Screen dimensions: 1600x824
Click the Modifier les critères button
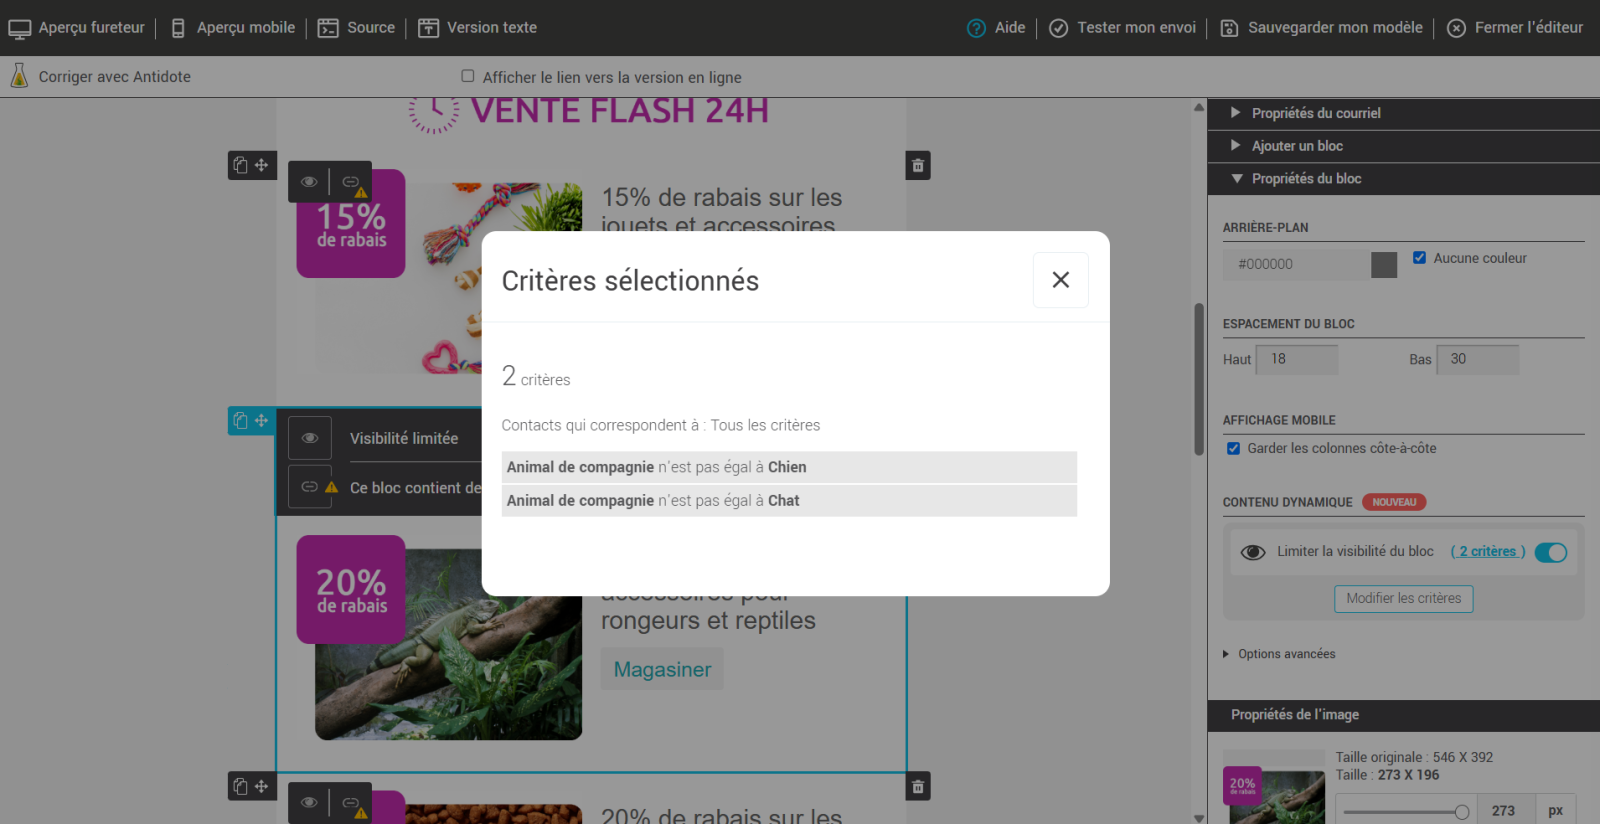1403,598
